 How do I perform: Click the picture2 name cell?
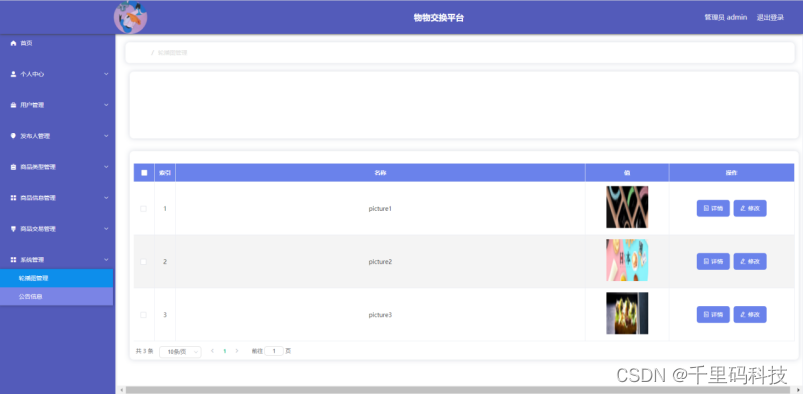tap(380, 262)
